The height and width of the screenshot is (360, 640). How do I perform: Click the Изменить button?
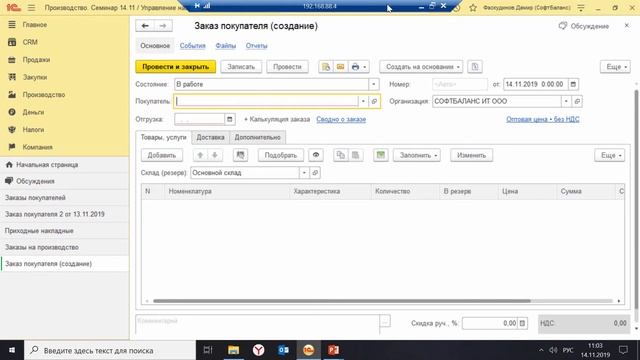coord(471,155)
